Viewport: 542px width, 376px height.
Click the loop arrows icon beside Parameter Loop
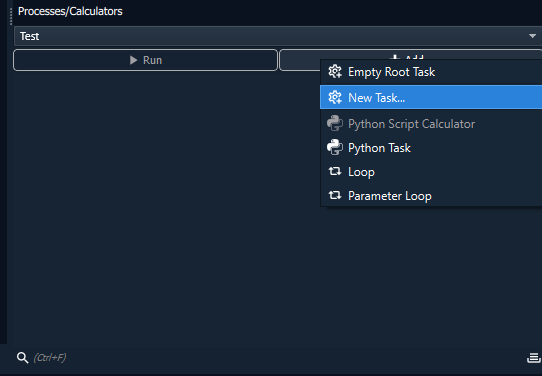click(335, 195)
